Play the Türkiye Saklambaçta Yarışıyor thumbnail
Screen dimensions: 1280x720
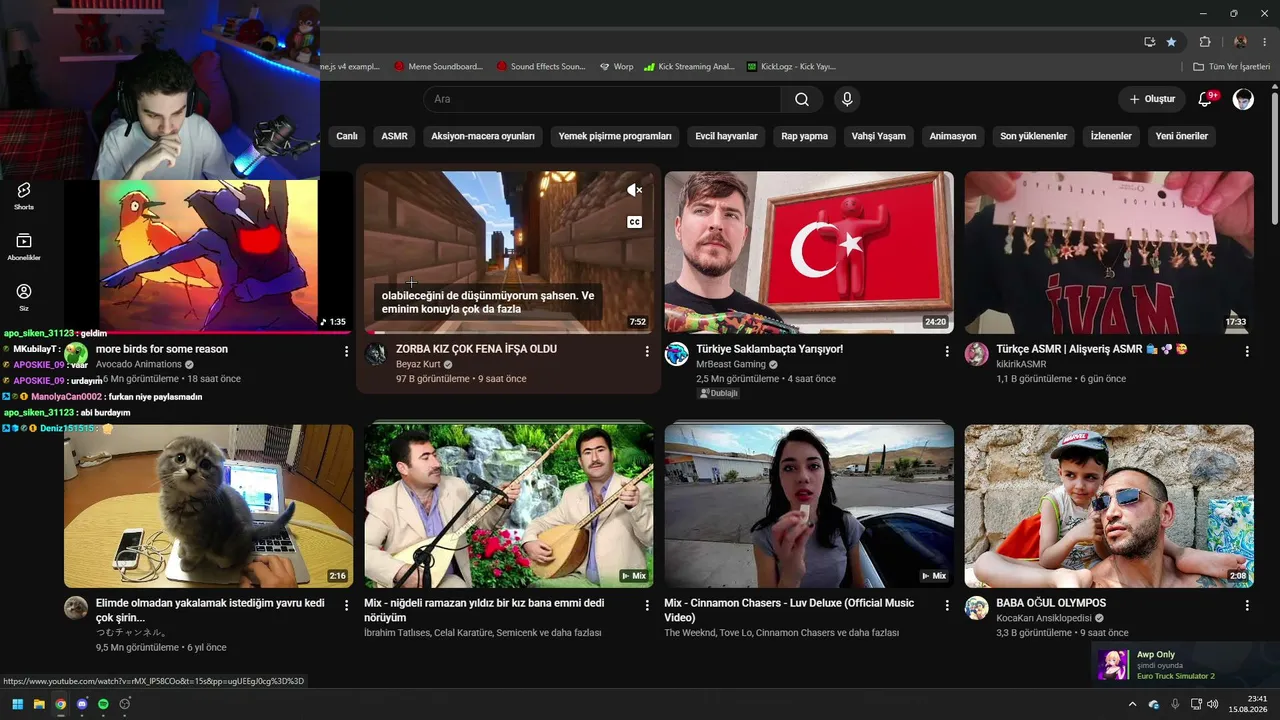point(809,252)
